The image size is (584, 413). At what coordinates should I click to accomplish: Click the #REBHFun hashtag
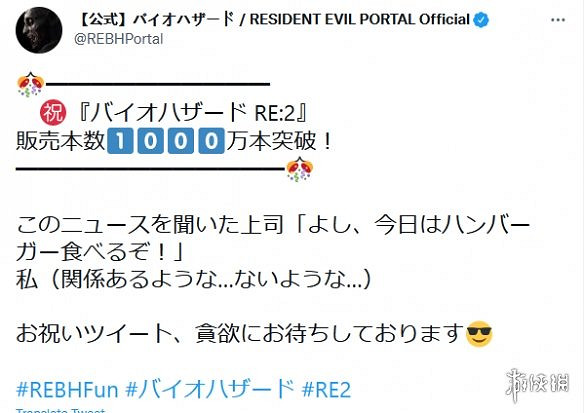(67, 390)
